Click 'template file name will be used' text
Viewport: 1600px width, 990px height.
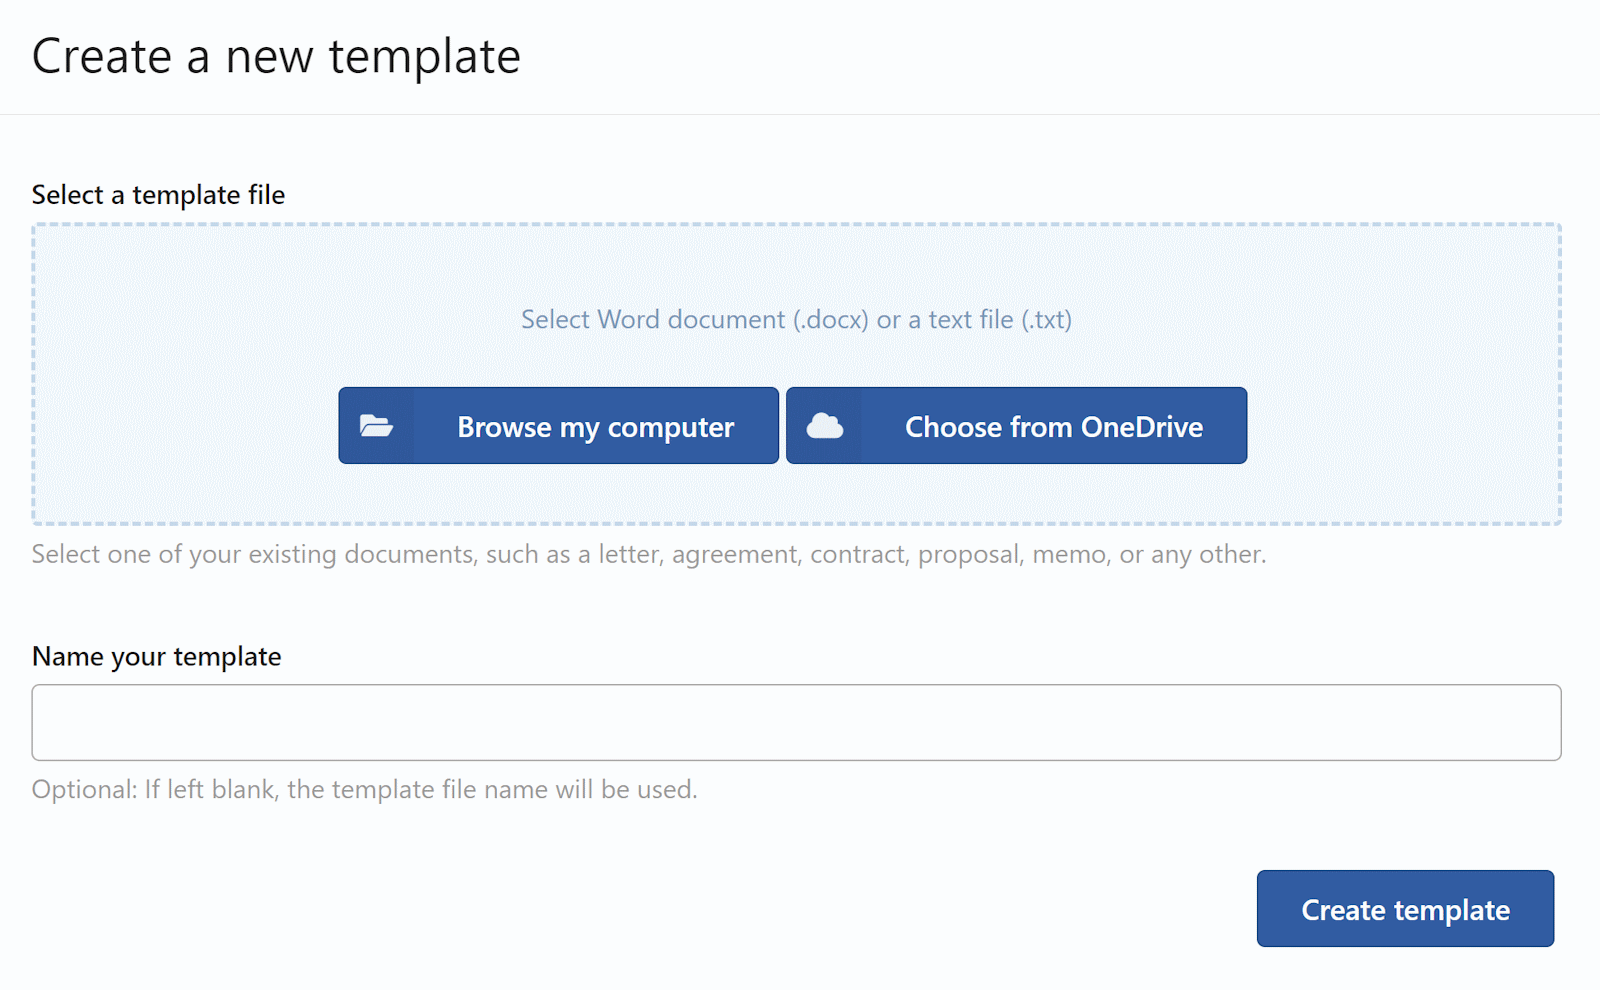(x=513, y=790)
